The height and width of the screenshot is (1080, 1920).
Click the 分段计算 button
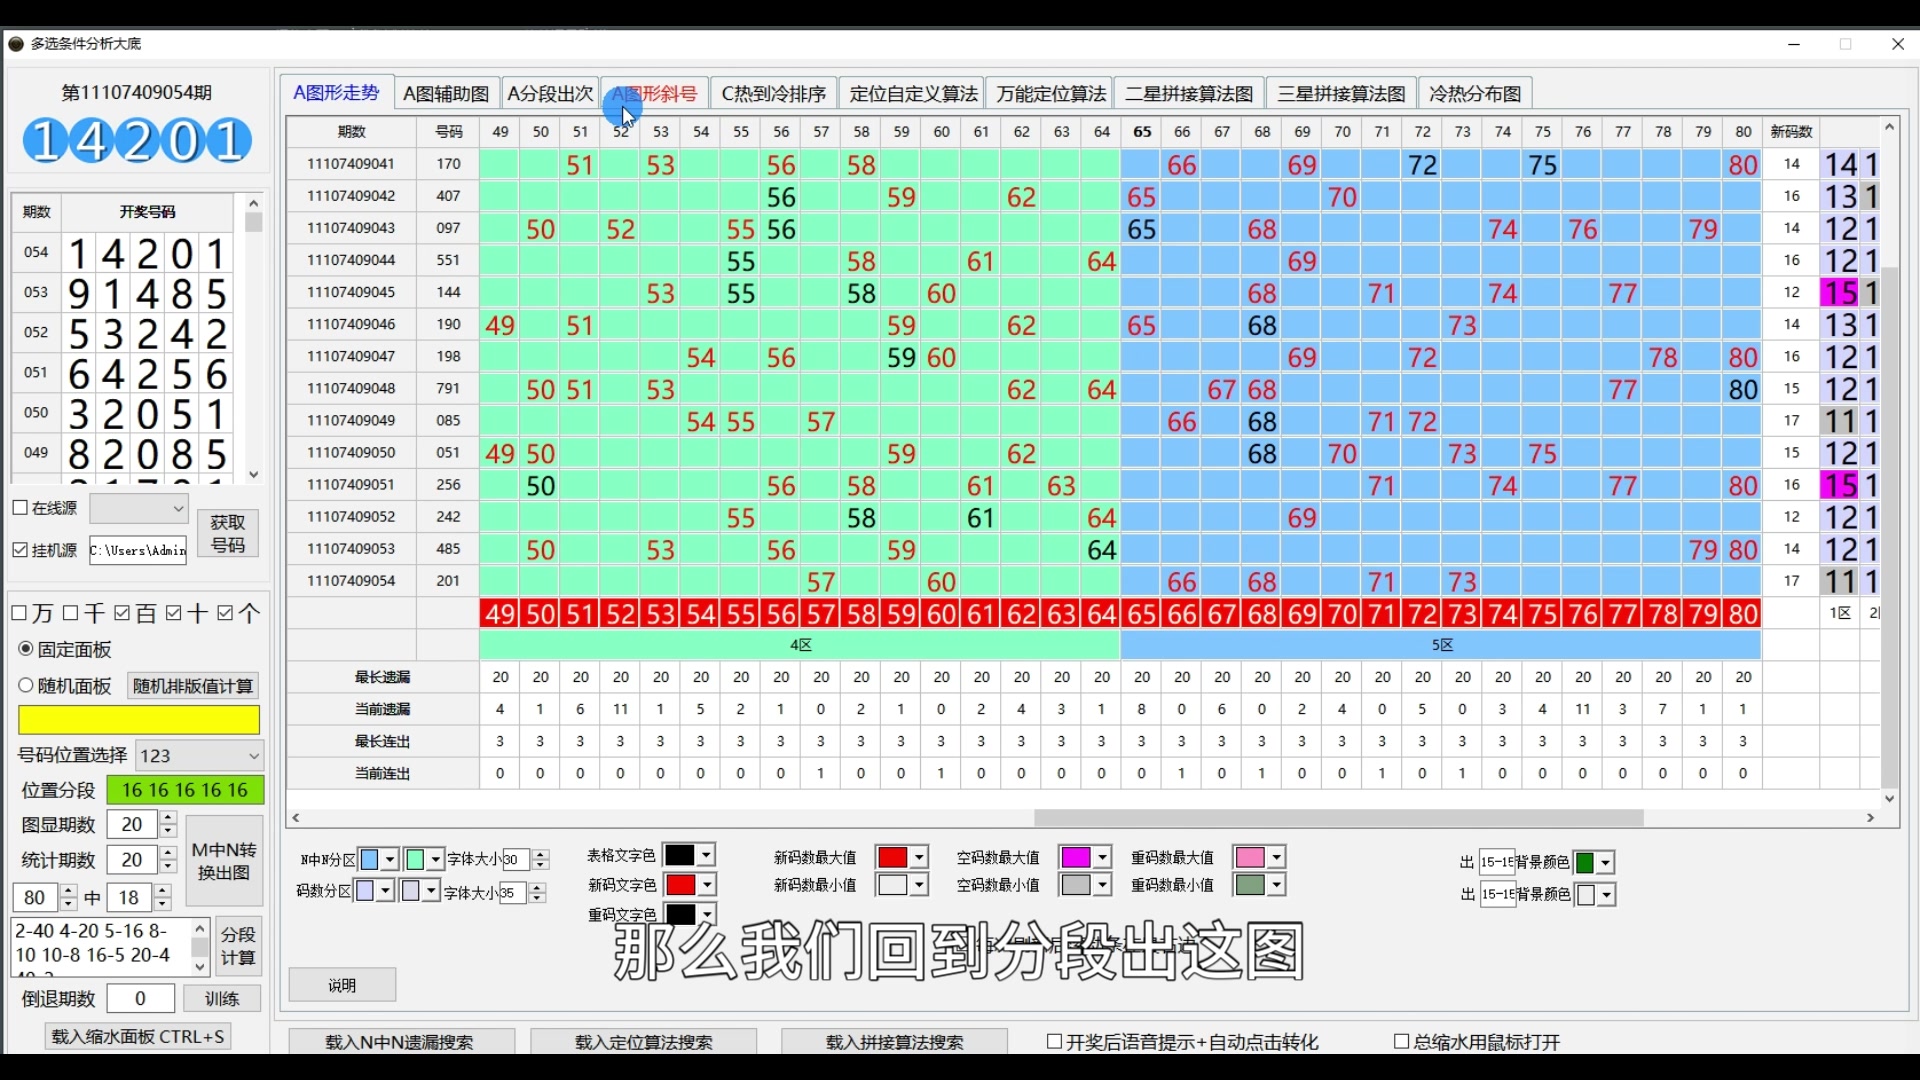click(238, 946)
